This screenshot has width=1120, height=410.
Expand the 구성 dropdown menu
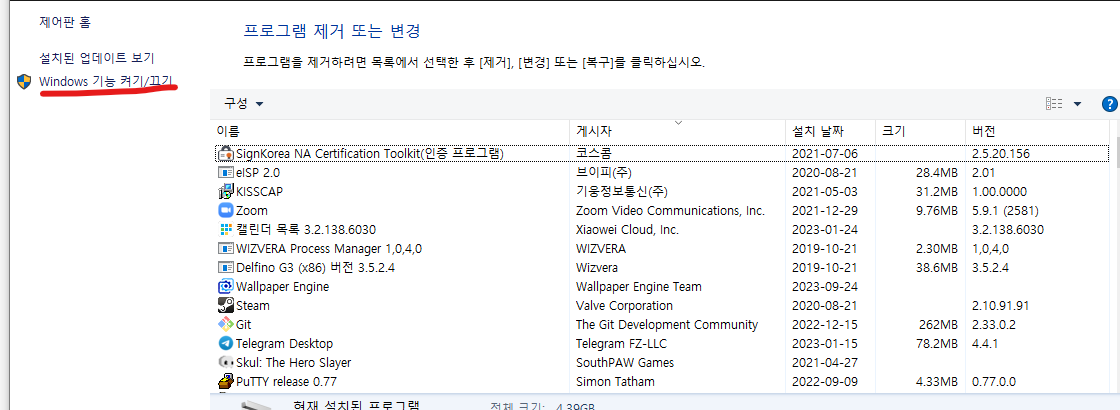pos(244,104)
